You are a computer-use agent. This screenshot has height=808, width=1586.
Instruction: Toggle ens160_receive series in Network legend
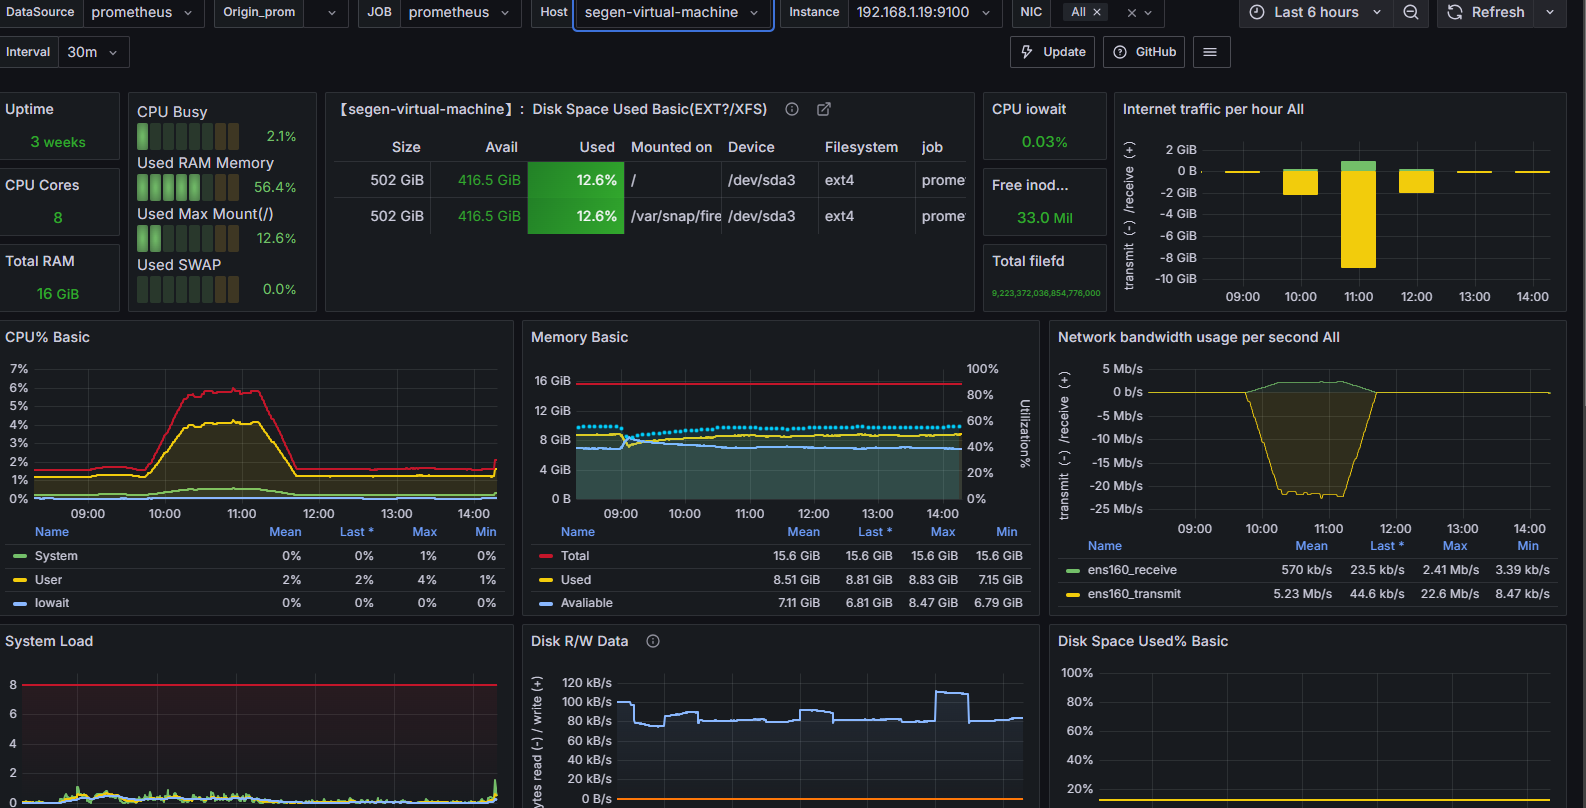[x=1132, y=570]
